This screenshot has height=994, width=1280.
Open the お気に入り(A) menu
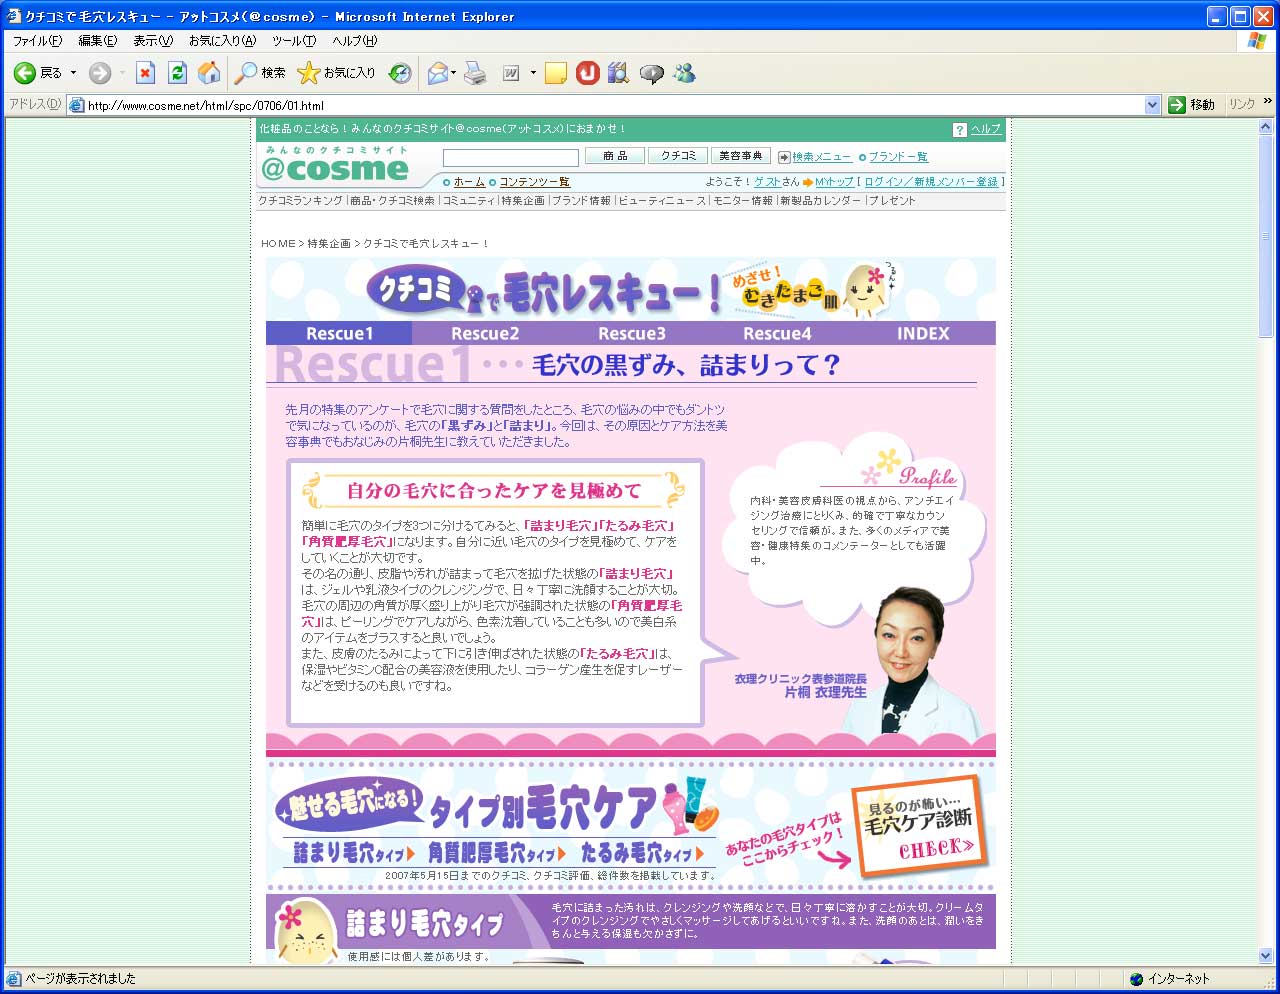tap(222, 41)
